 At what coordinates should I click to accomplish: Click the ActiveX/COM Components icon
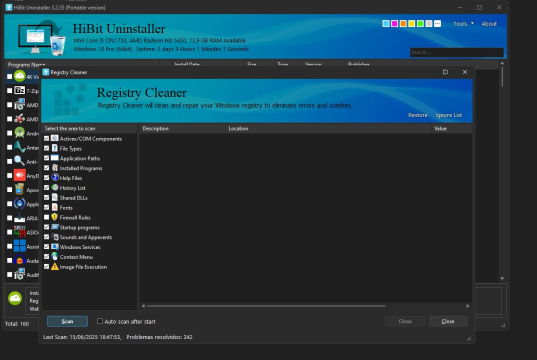tap(55, 138)
